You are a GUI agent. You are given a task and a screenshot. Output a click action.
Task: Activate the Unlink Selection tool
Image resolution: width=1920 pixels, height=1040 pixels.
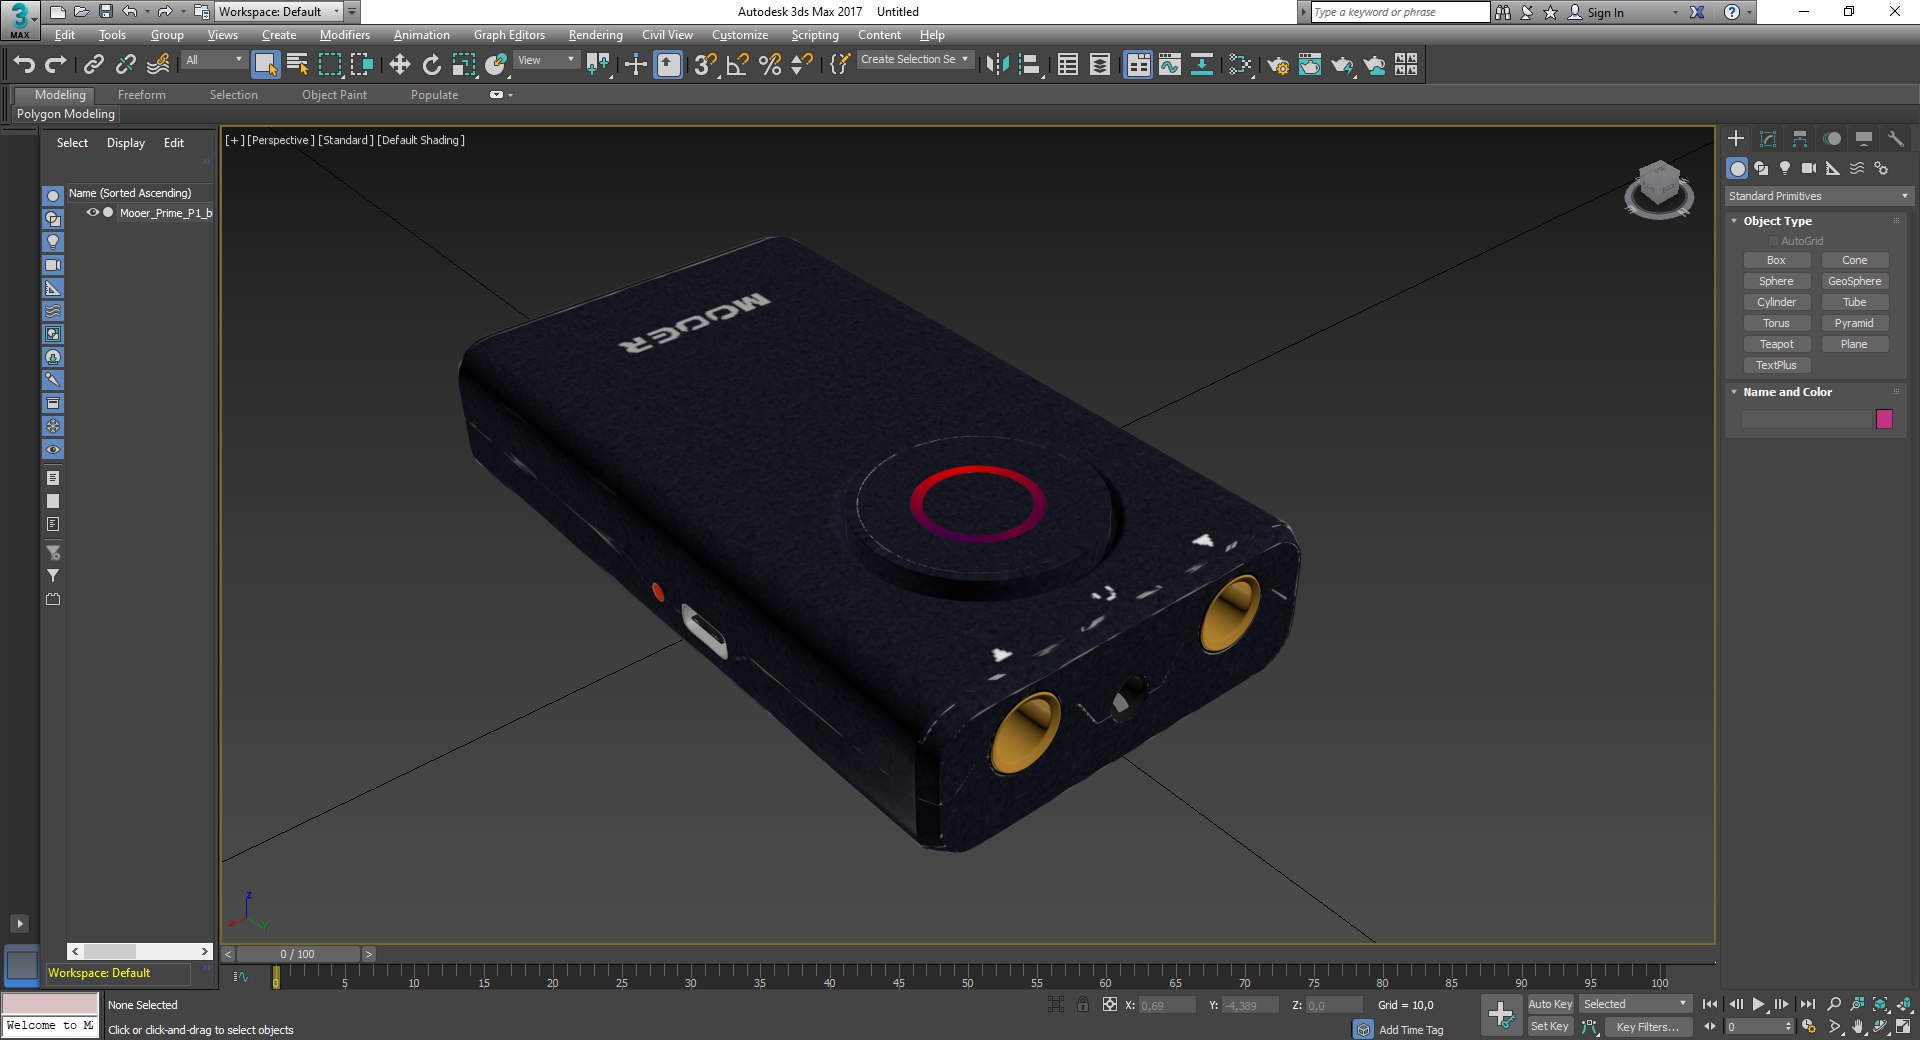point(125,65)
